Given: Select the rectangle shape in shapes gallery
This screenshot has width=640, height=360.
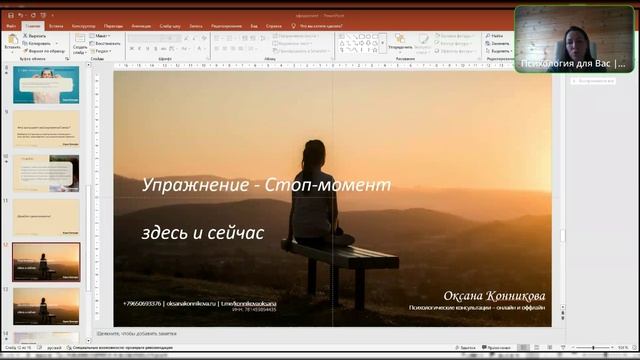Looking at the screenshot, I should 362,36.
